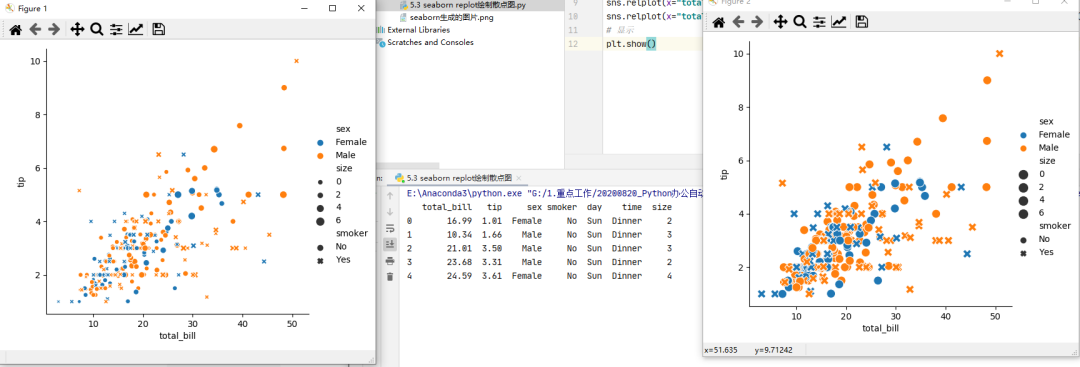Click line number 10 in editor gutter
Image resolution: width=1080 pixels, height=367 pixels.
click(573, 16)
